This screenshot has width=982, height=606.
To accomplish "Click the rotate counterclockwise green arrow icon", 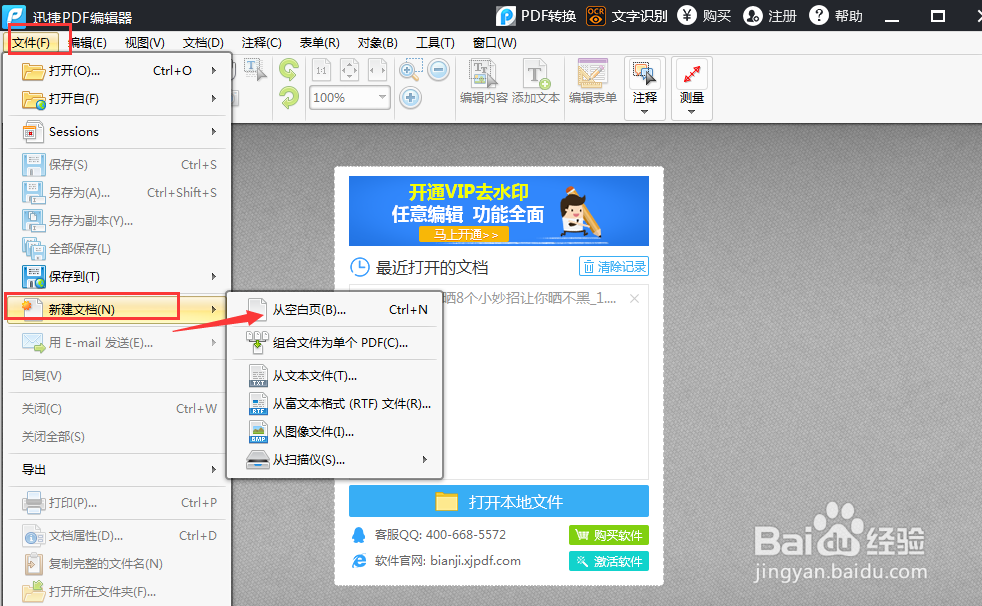I will pyautogui.click(x=289, y=69).
